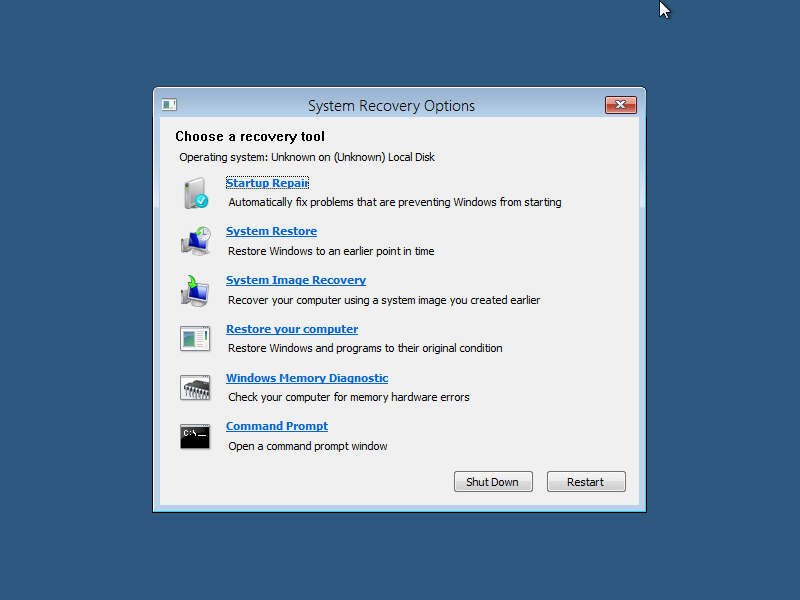Close the System Recovery Options dialog
Image resolution: width=800 pixels, height=600 pixels.
click(x=621, y=105)
